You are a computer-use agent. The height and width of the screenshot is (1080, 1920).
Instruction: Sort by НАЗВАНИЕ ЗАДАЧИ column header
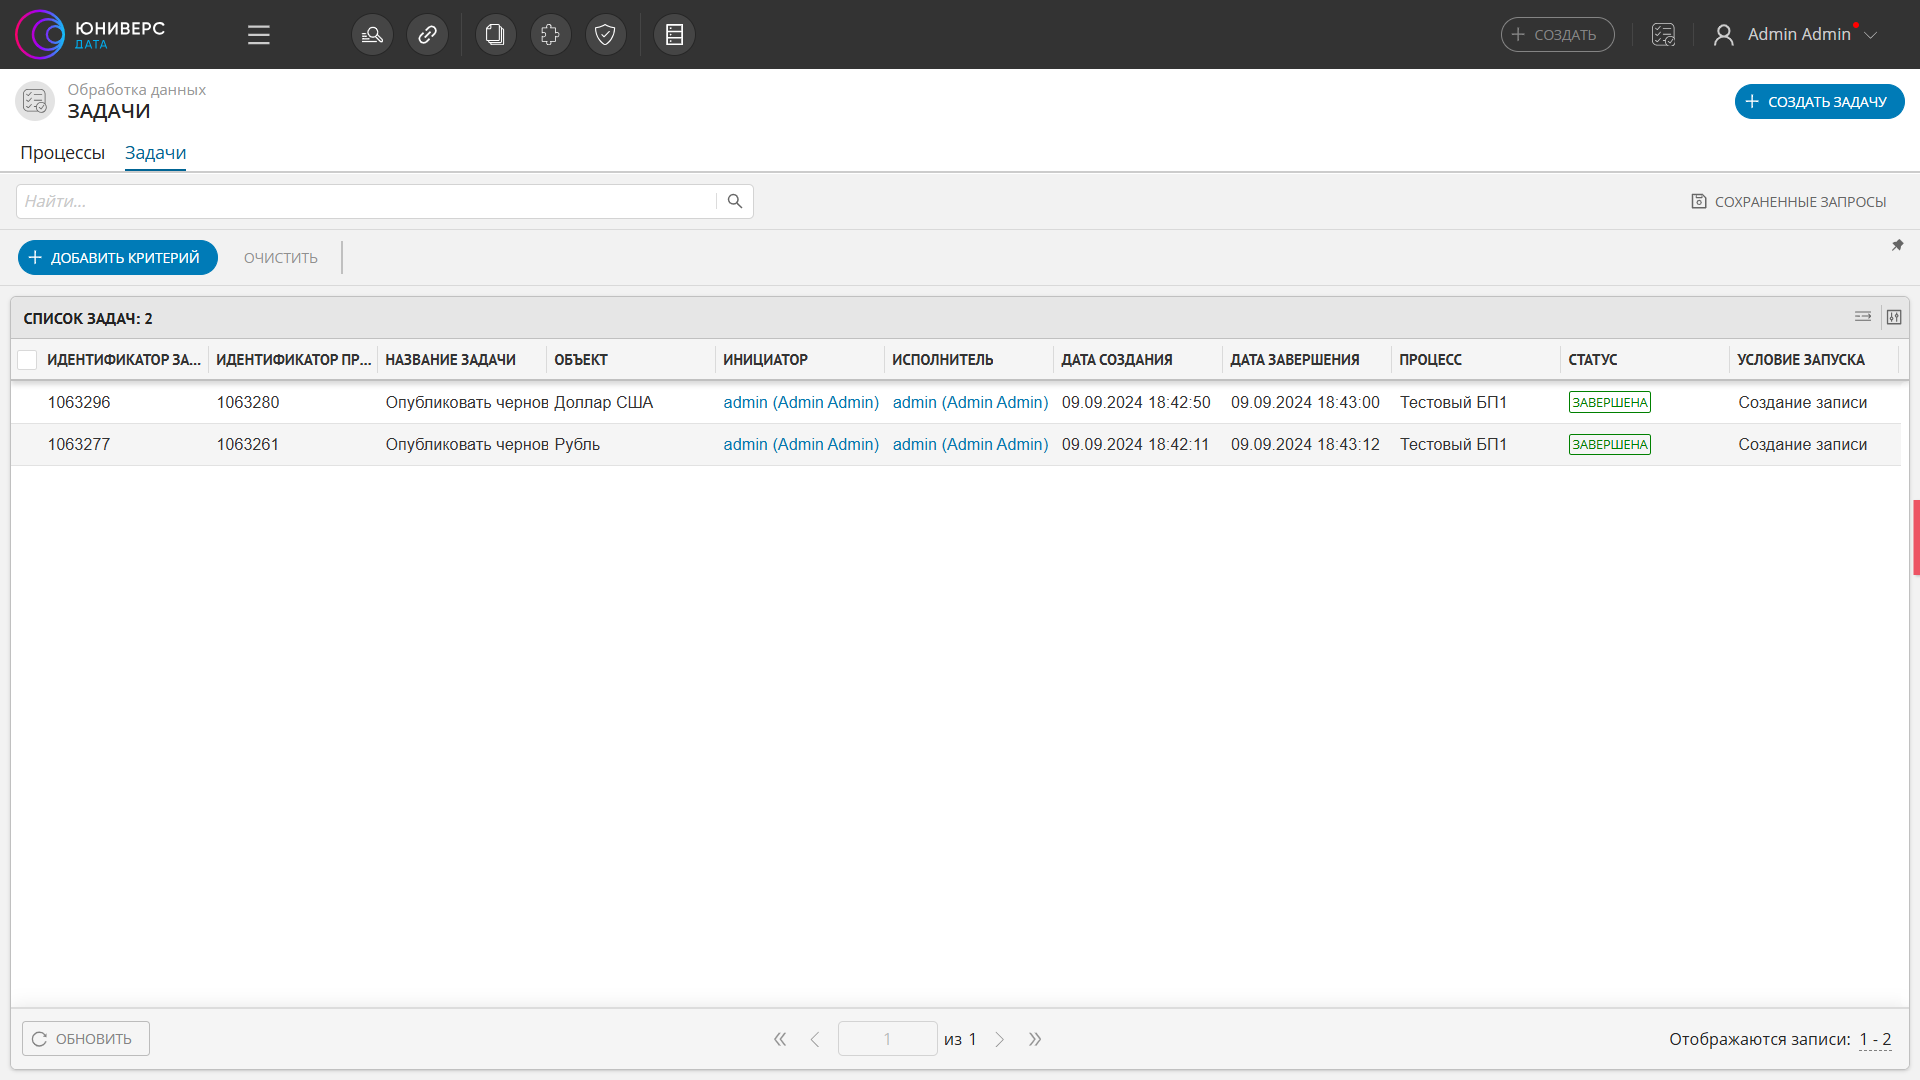pyautogui.click(x=451, y=360)
